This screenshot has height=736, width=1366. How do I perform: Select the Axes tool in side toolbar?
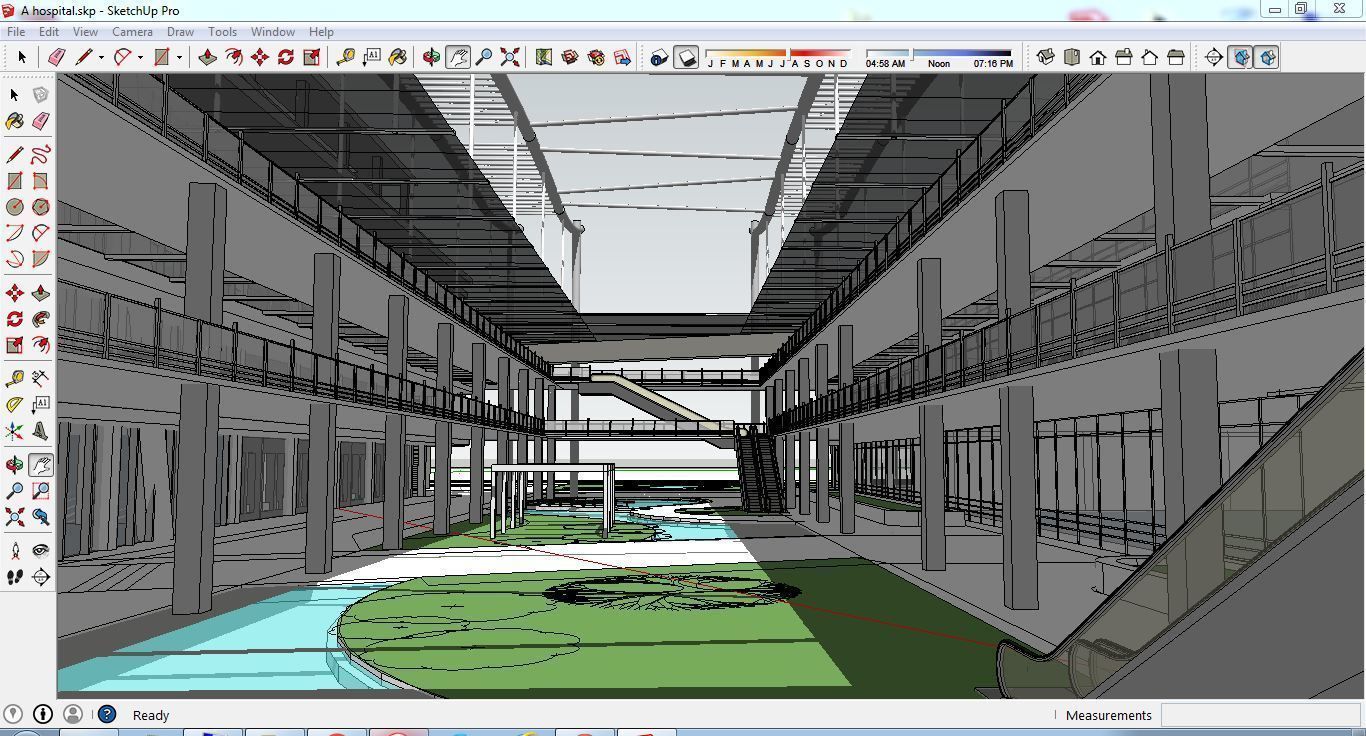tap(15, 431)
